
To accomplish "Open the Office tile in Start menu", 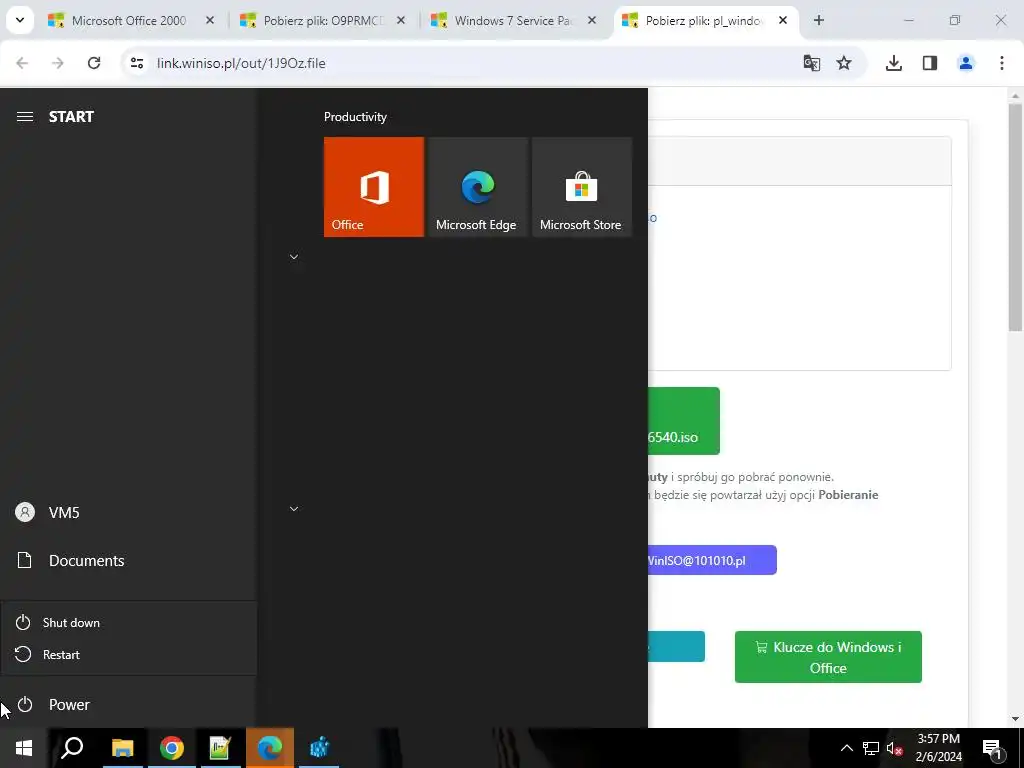I will tap(374, 187).
